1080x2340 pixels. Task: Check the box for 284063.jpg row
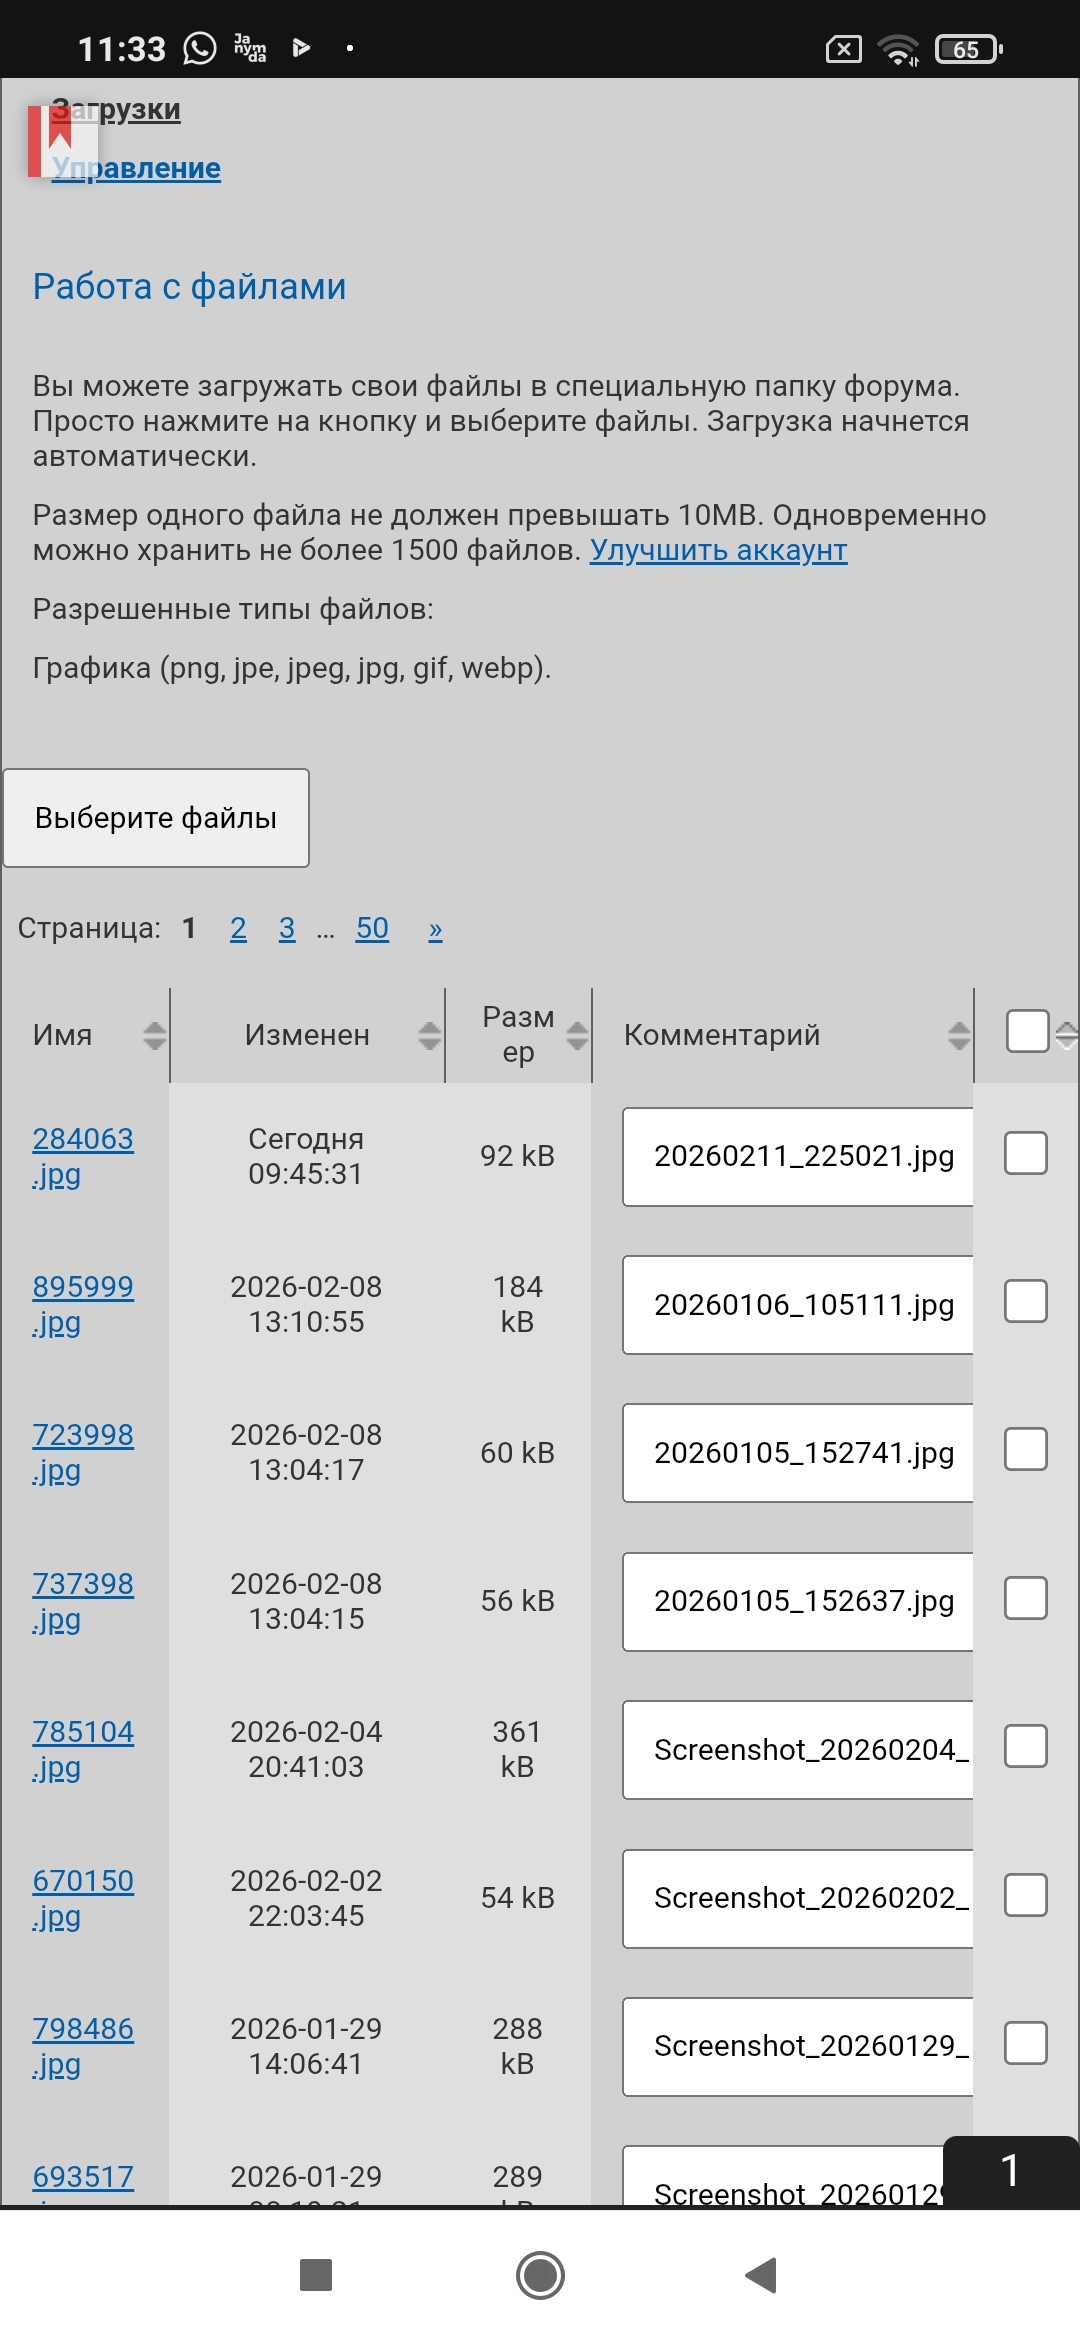1026,1153
